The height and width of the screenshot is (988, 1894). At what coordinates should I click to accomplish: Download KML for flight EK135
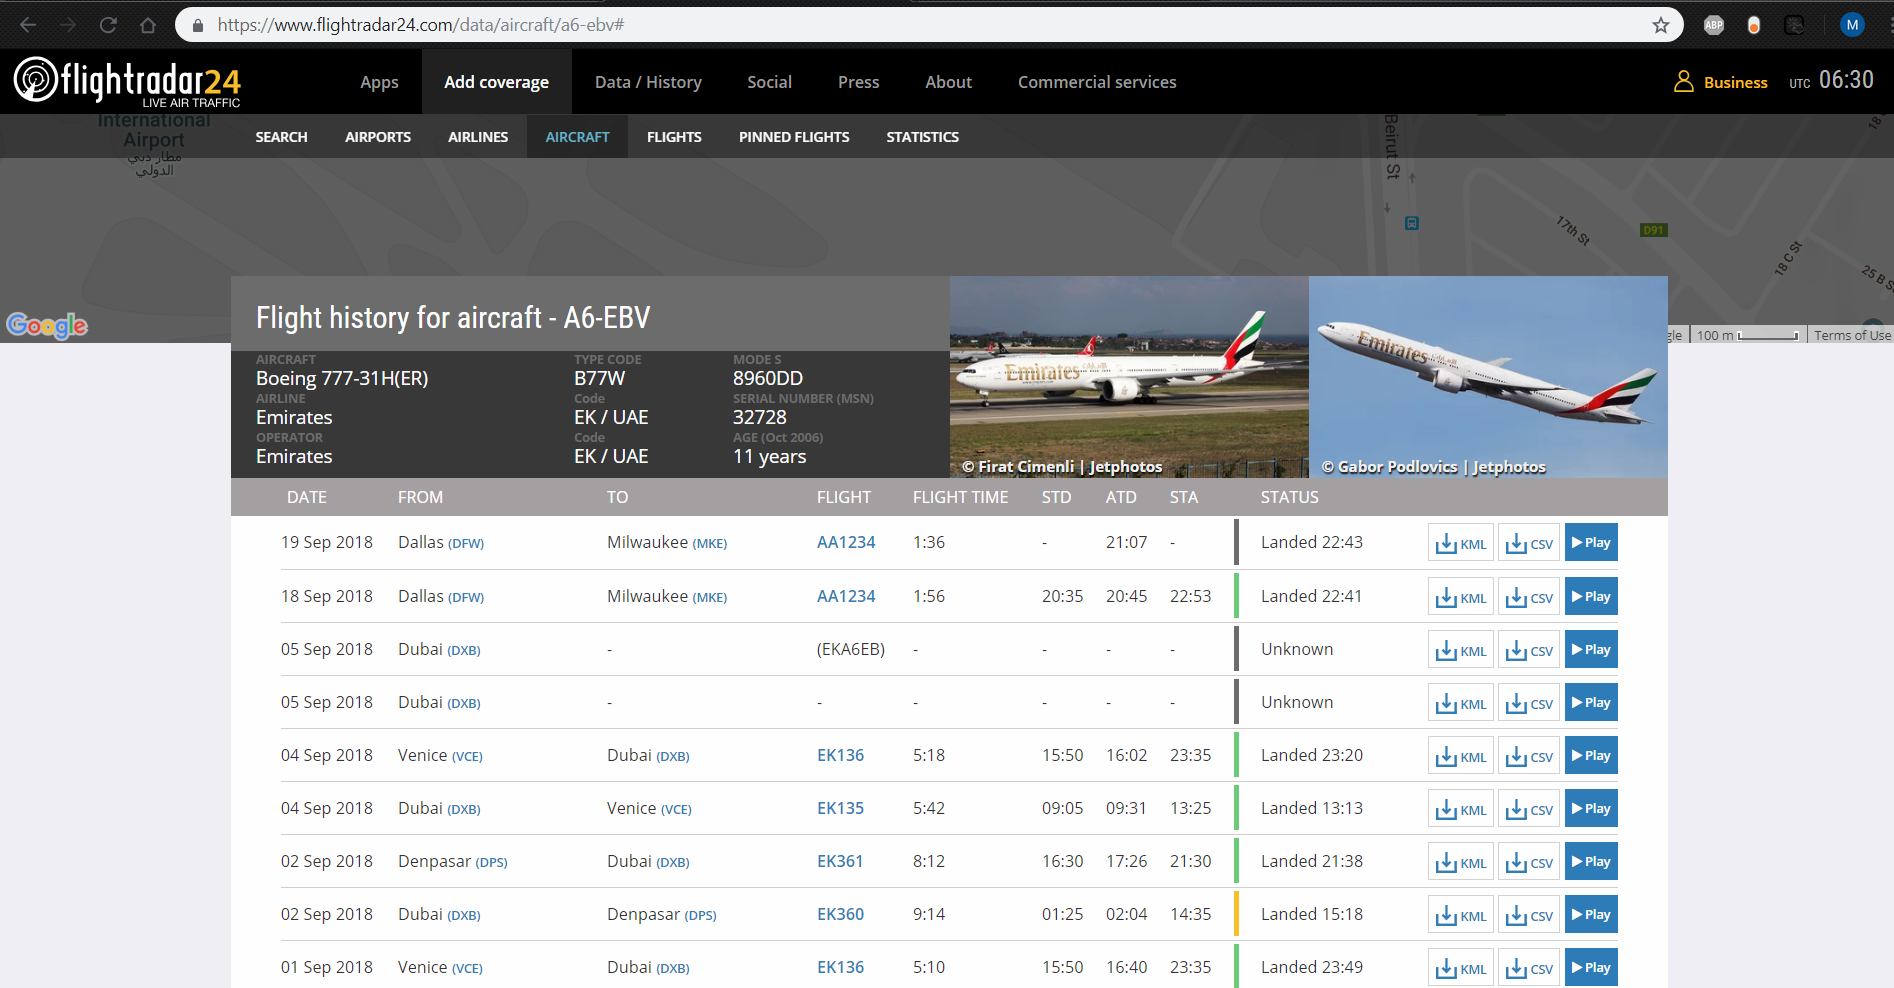pos(1461,809)
